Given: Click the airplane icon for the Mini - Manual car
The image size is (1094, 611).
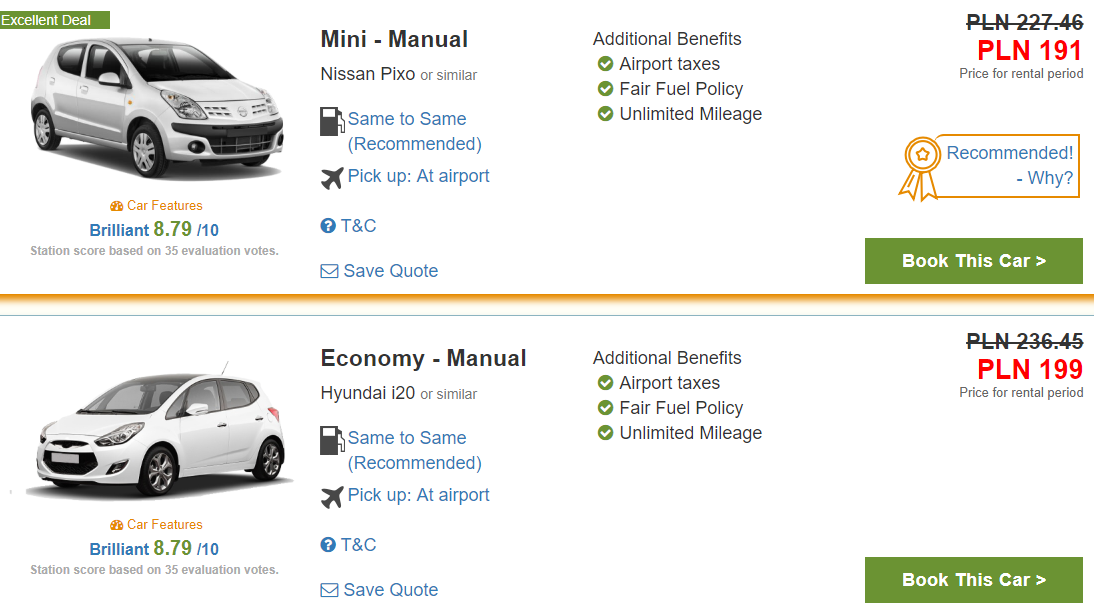Looking at the screenshot, I should tap(332, 178).
